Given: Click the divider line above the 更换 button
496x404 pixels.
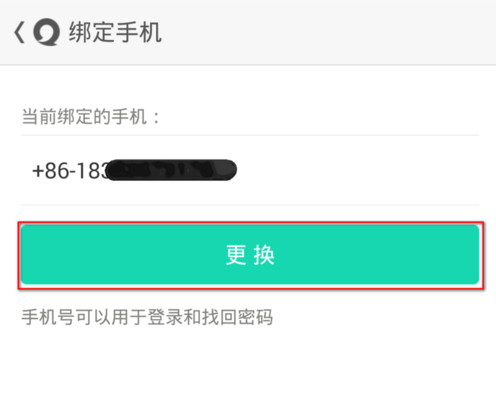Looking at the screenshot, I should point(250,205).
